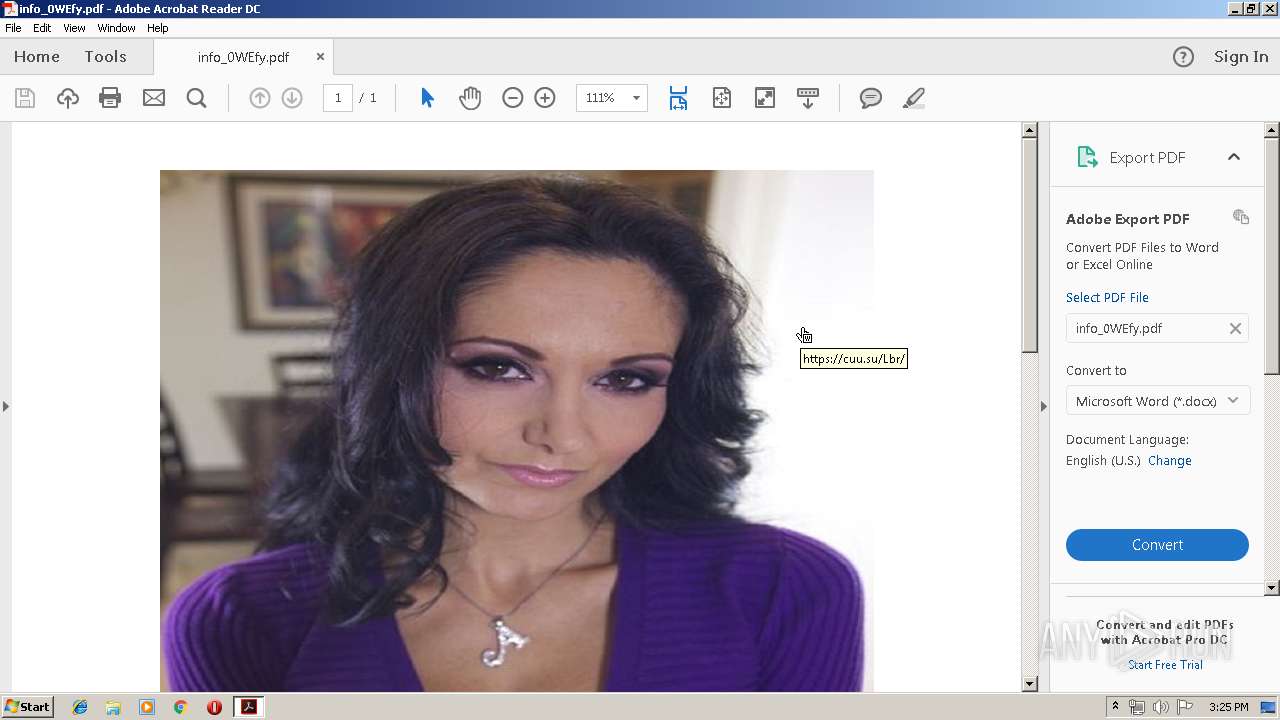Open the Windows Start menu

point(27,707)
